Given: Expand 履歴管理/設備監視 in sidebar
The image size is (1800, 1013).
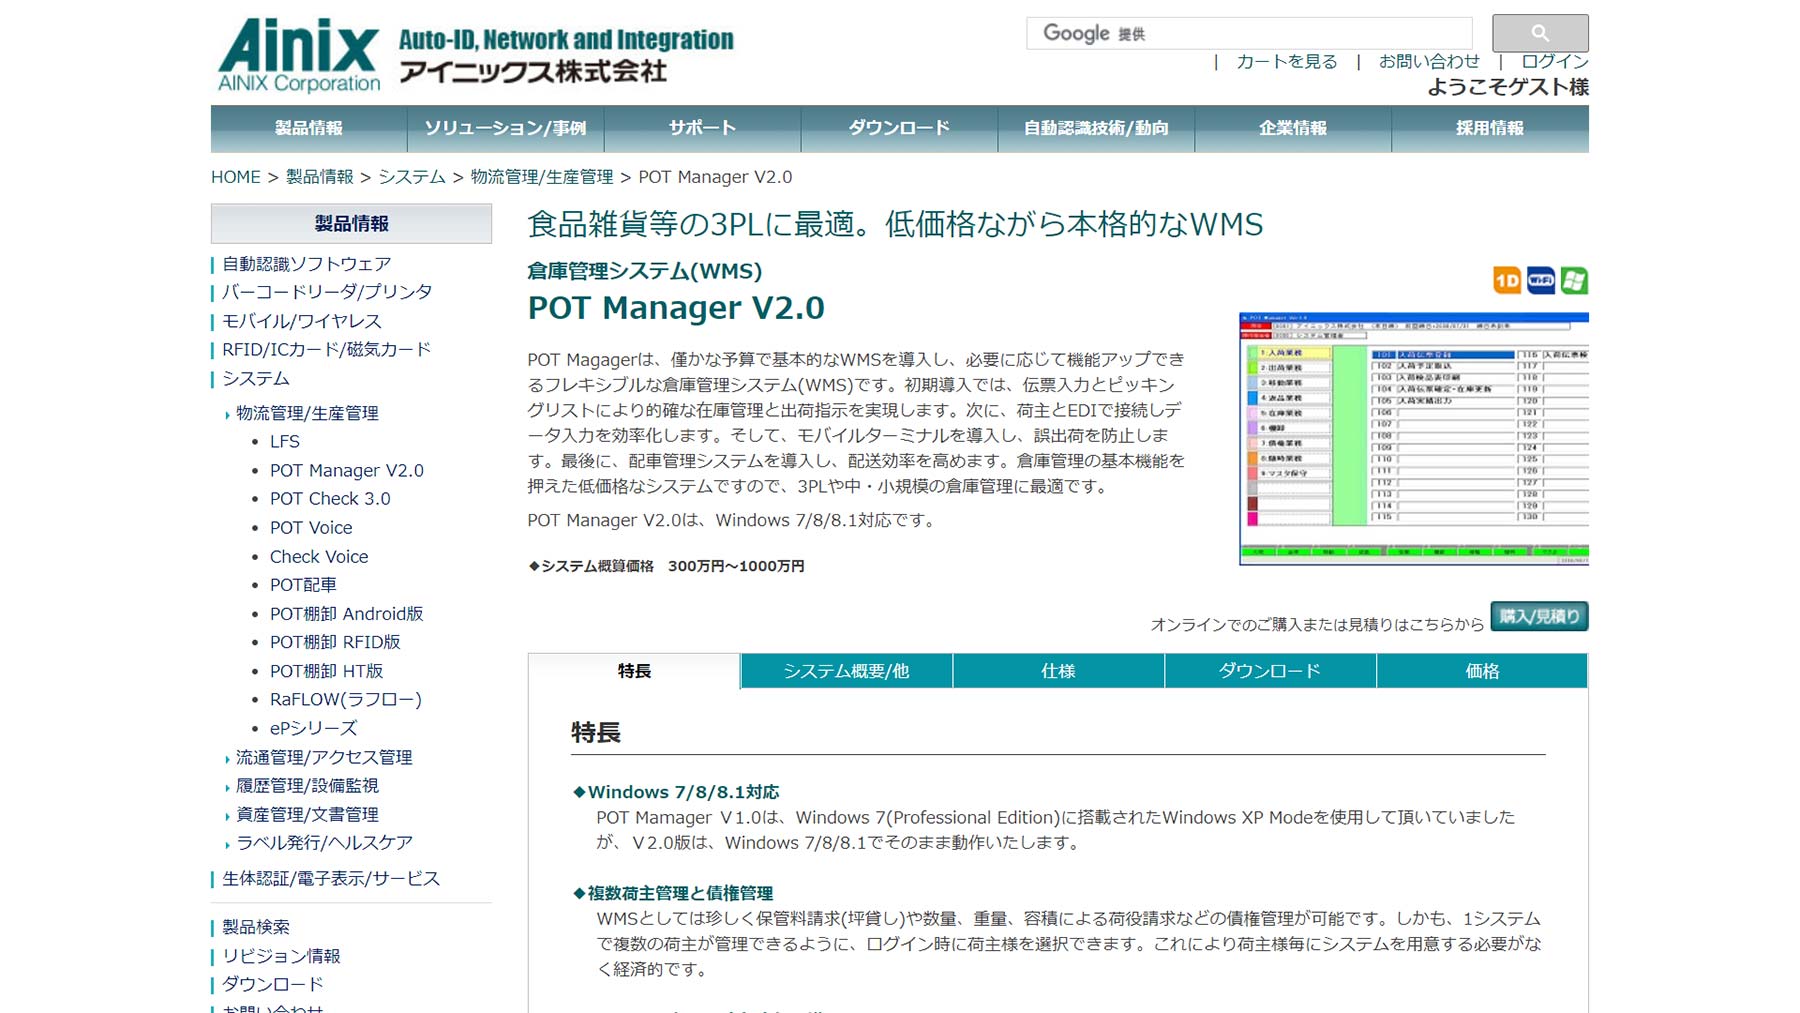Looking at the screenshot, I should (307, 786).
